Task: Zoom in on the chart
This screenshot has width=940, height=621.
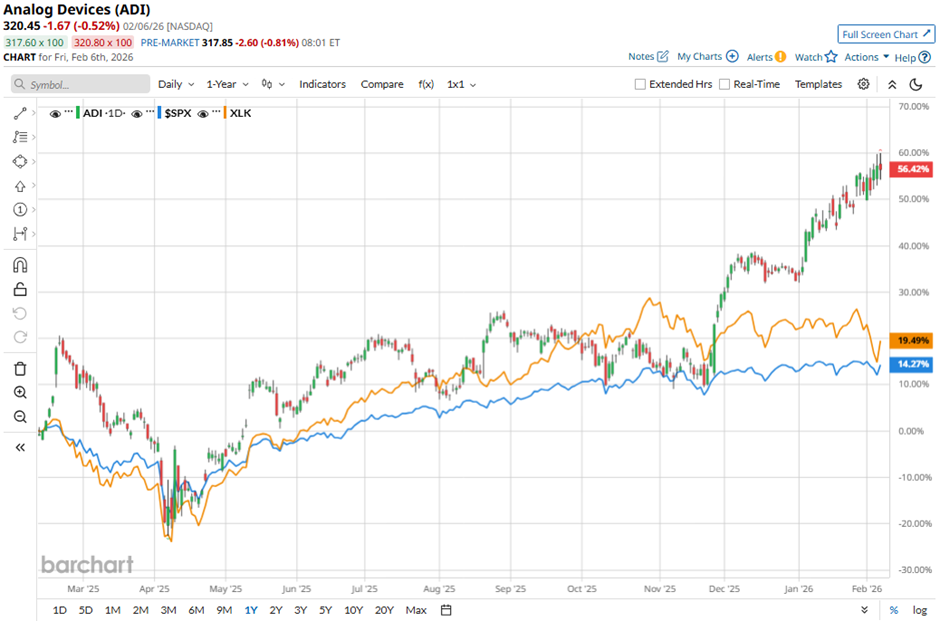Action: click(20, 392)
